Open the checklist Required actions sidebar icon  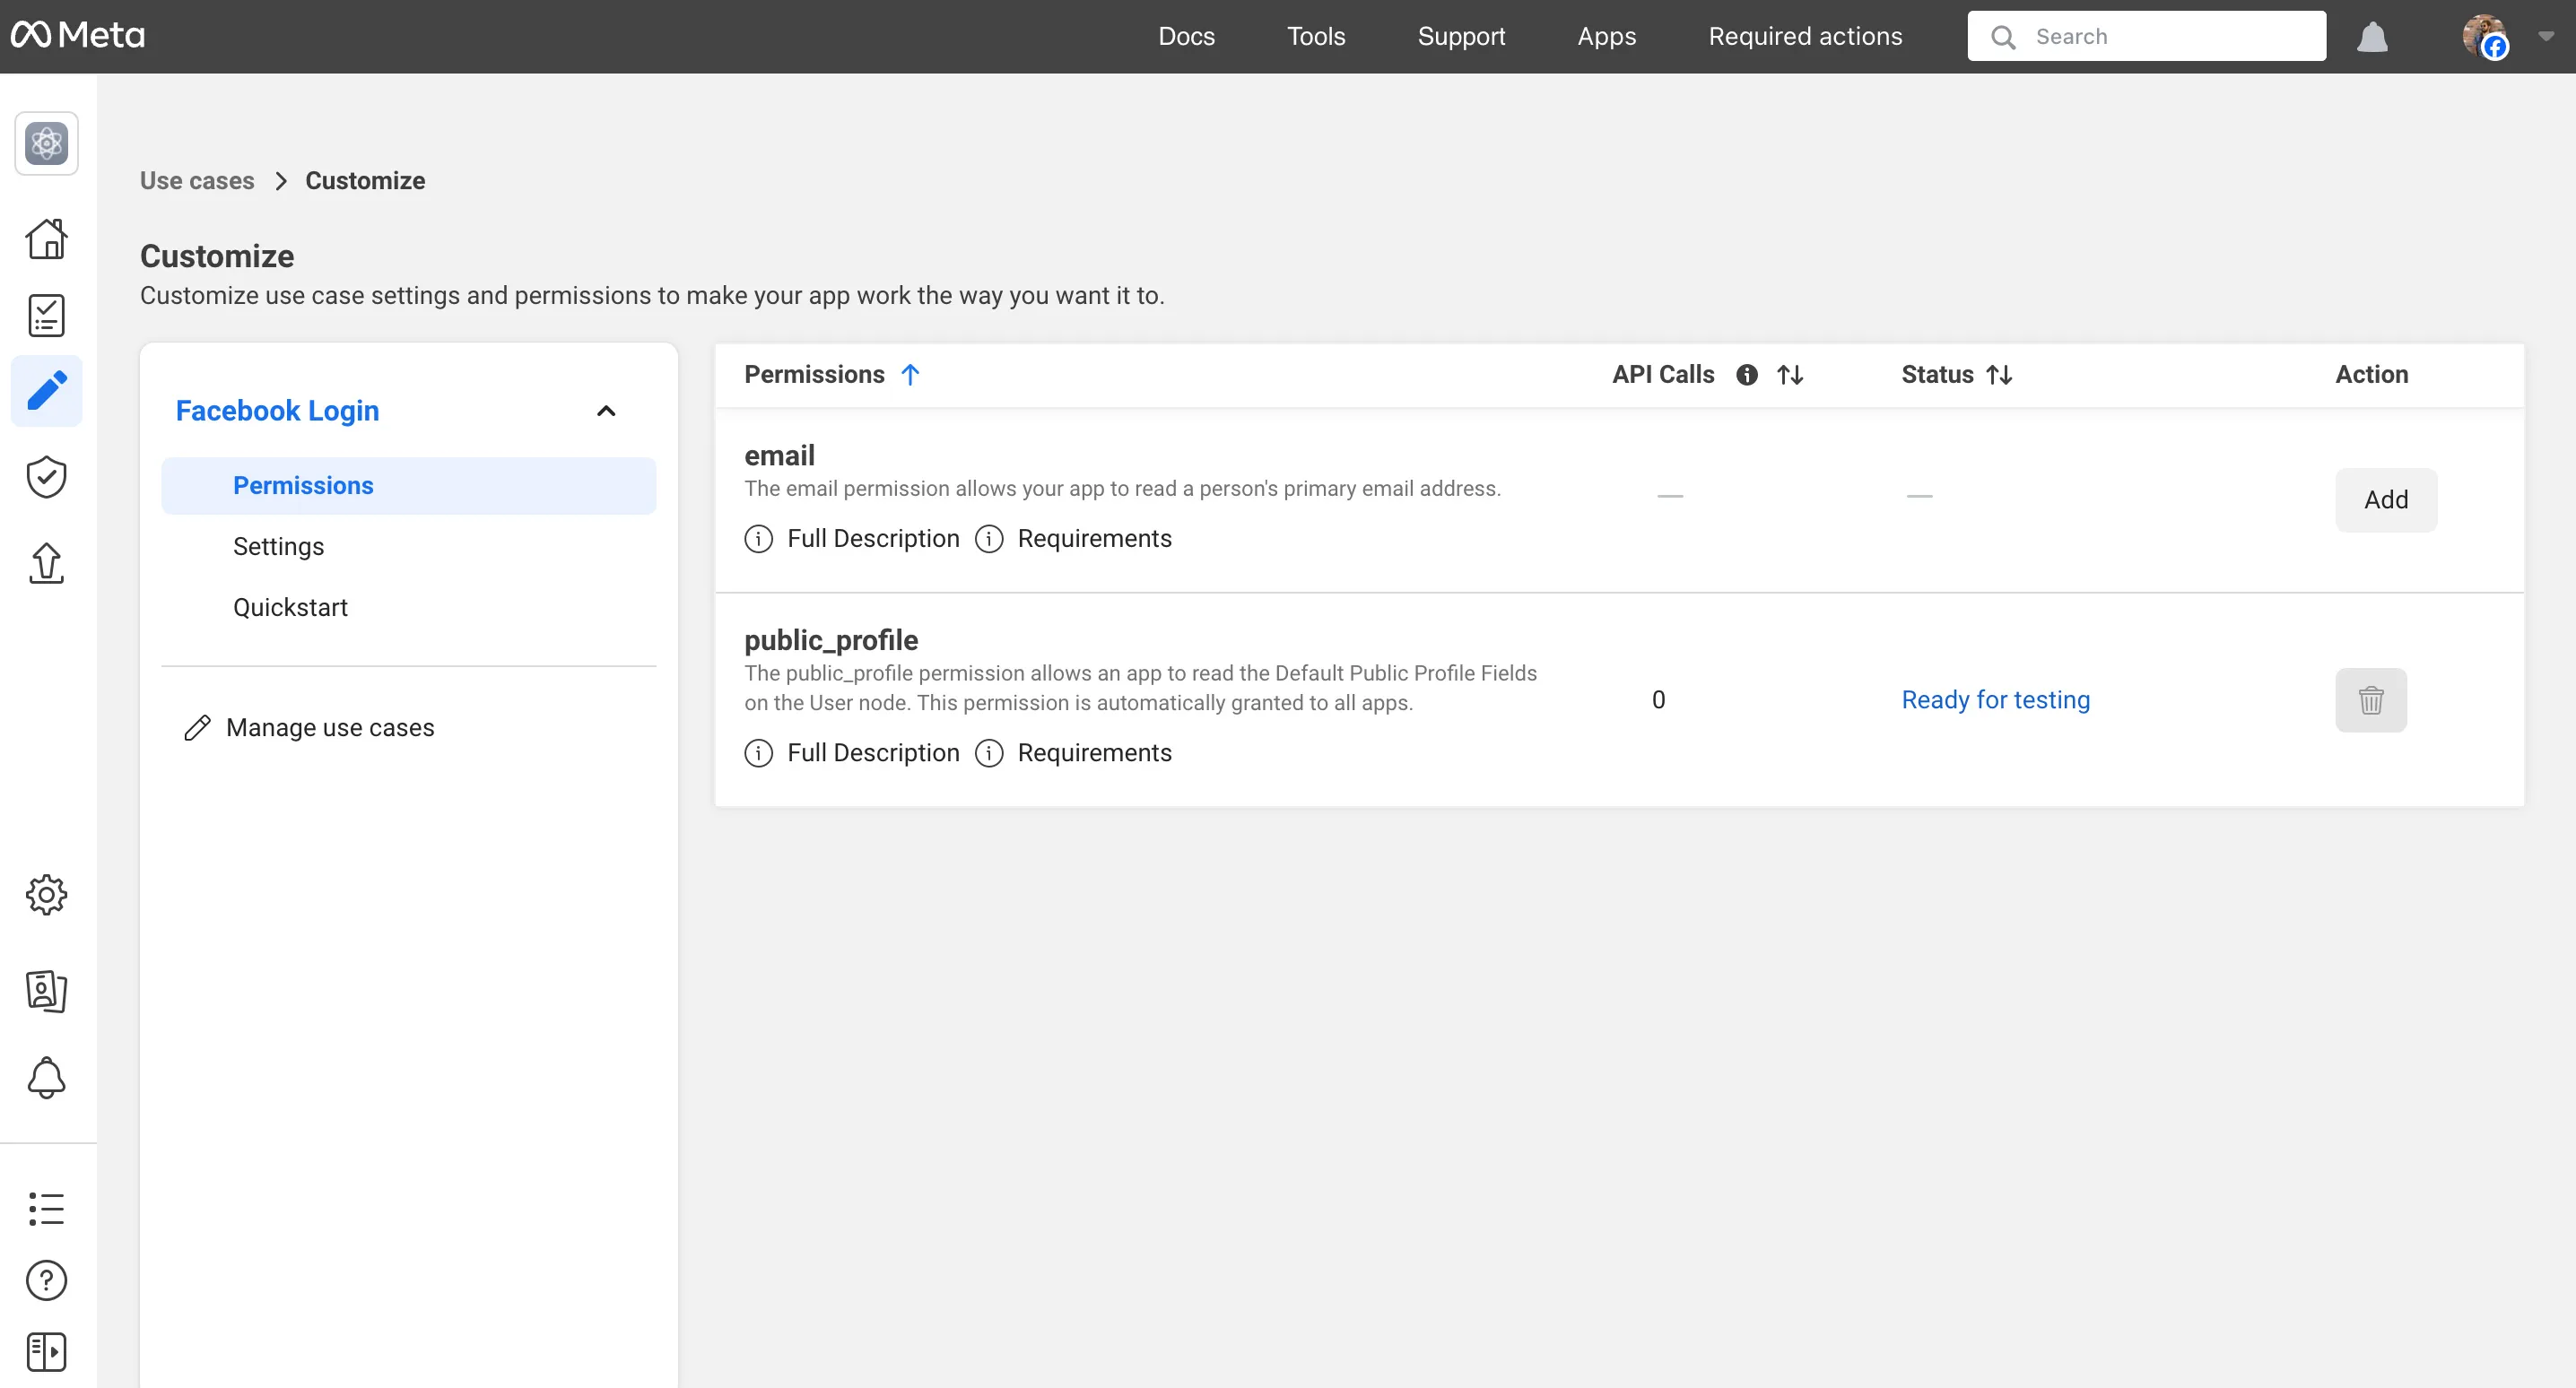tap(46, 315)
